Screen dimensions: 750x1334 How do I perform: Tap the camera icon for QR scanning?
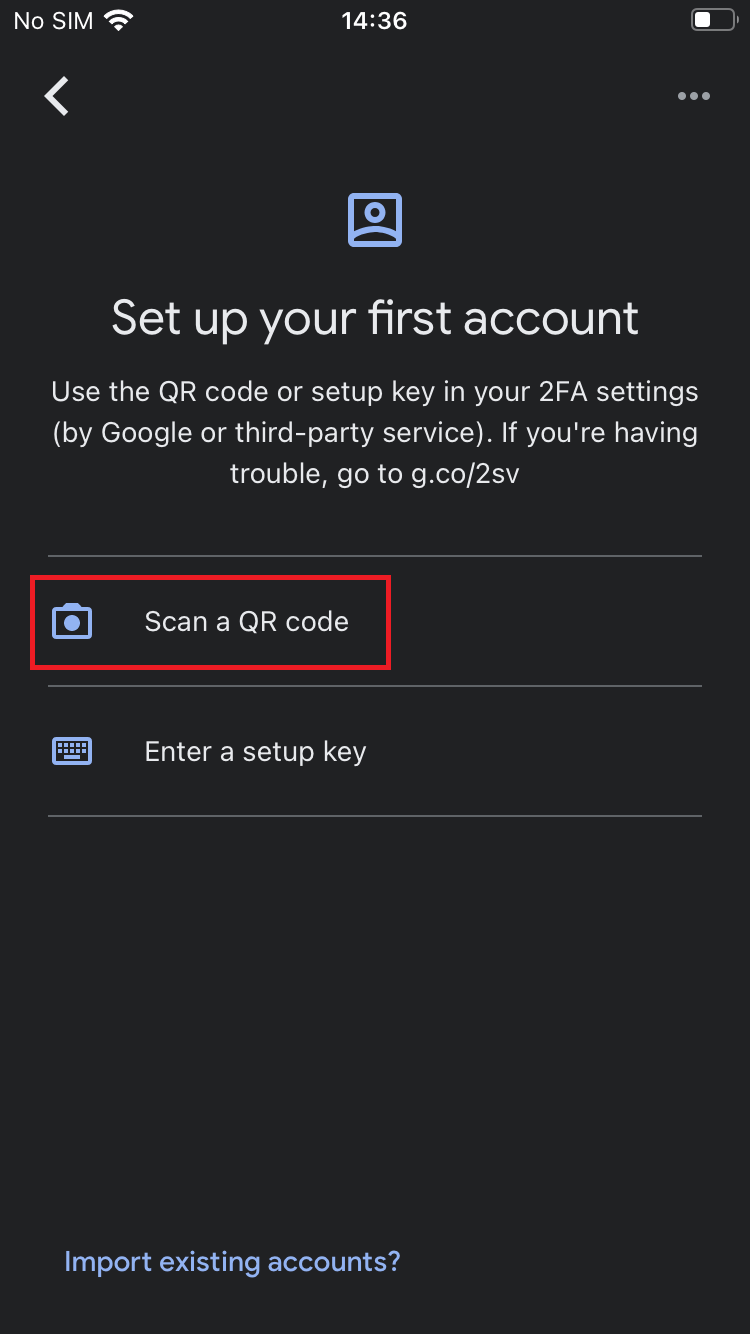[x=72, y=621]
